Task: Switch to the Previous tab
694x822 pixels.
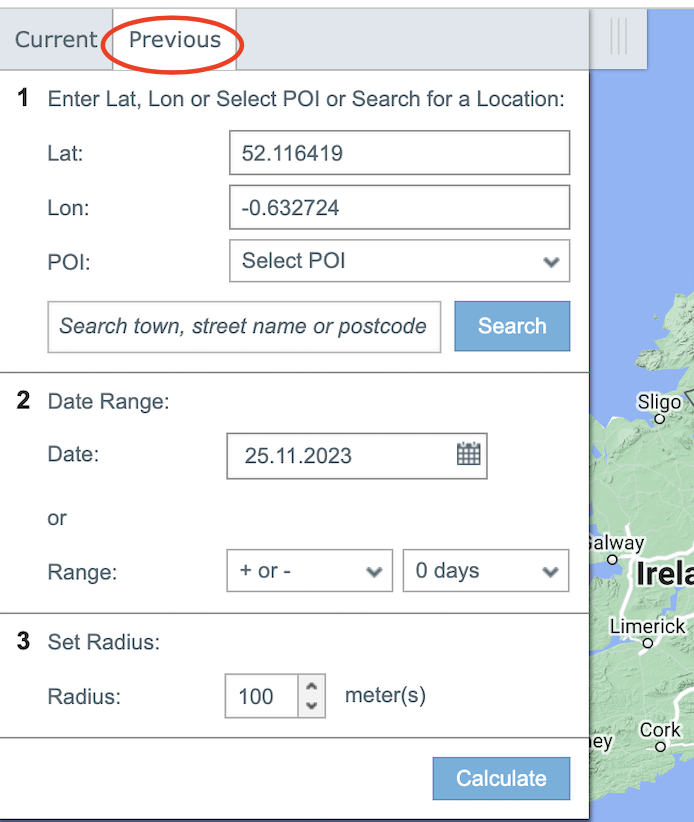Action: 175,40
